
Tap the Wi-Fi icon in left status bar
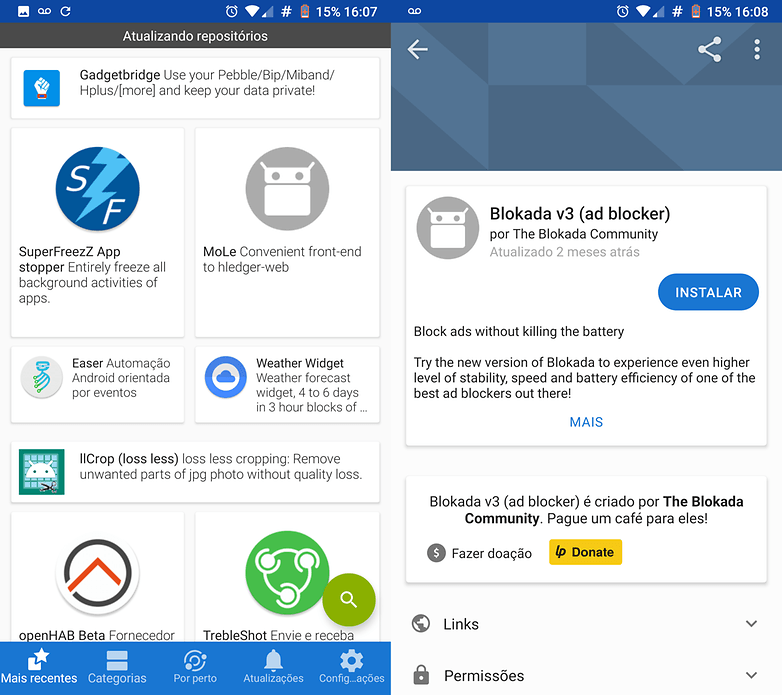pyautogui.click(x=252, y=11)
